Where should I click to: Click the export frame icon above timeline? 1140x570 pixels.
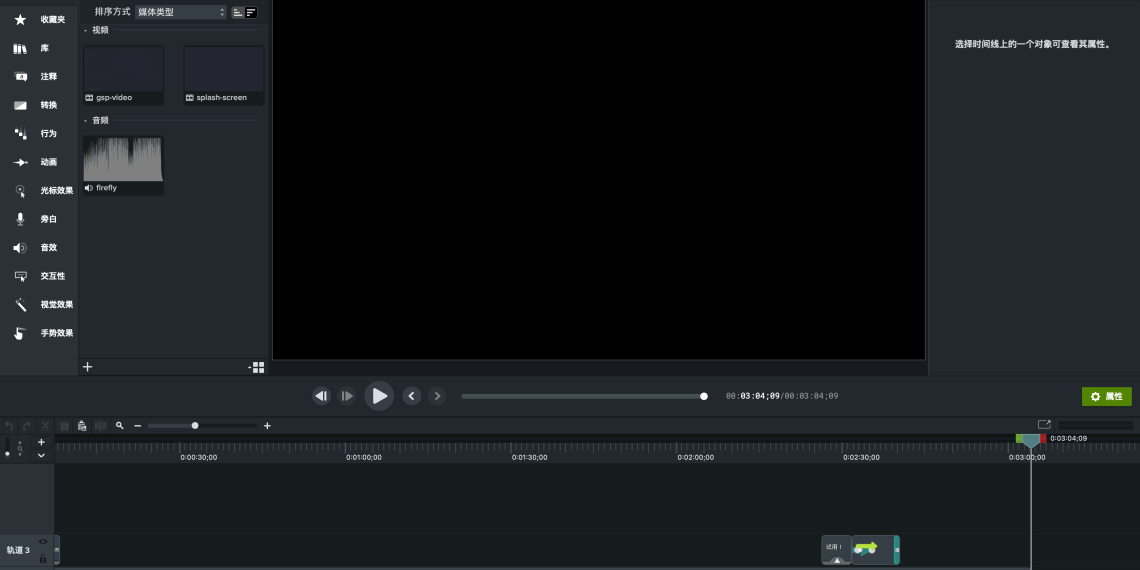1044,425
